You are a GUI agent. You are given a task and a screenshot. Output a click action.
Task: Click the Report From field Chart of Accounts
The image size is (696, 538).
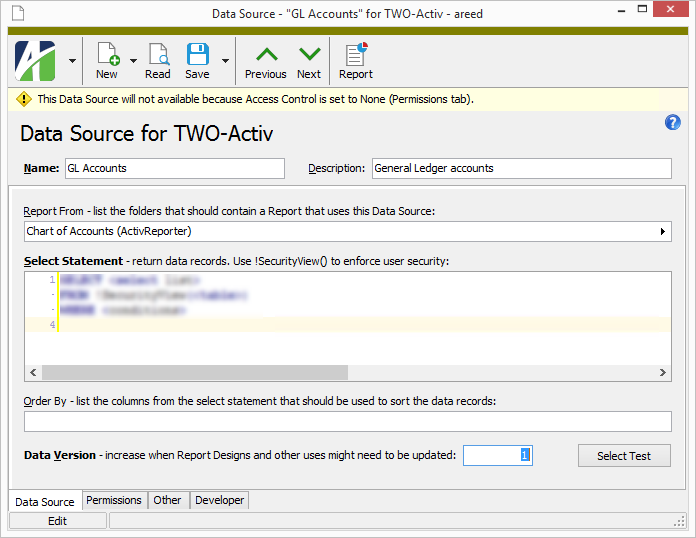(x=348, y=231)
